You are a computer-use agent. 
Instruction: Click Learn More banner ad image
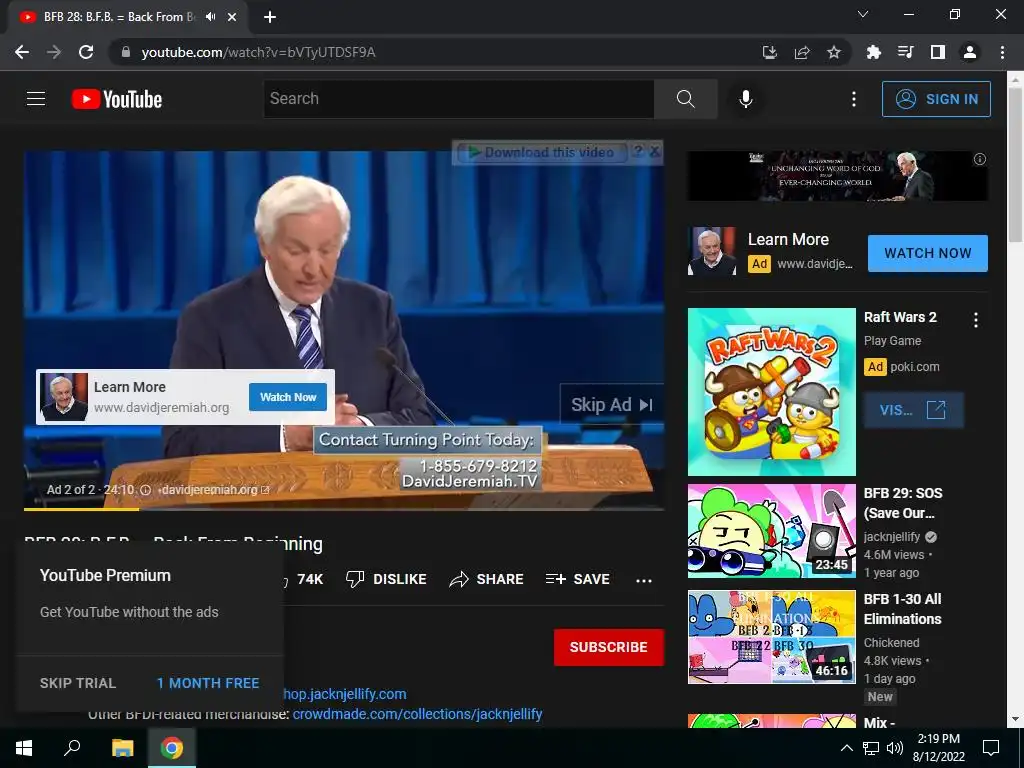coord(837,176)
